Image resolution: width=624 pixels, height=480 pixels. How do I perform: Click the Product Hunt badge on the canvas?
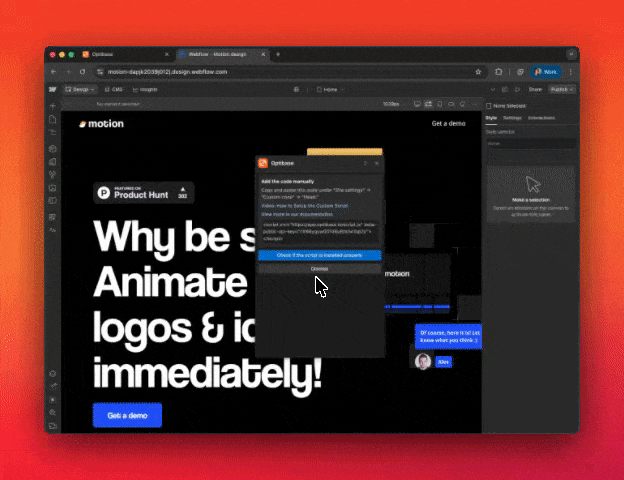pos(145,192)
